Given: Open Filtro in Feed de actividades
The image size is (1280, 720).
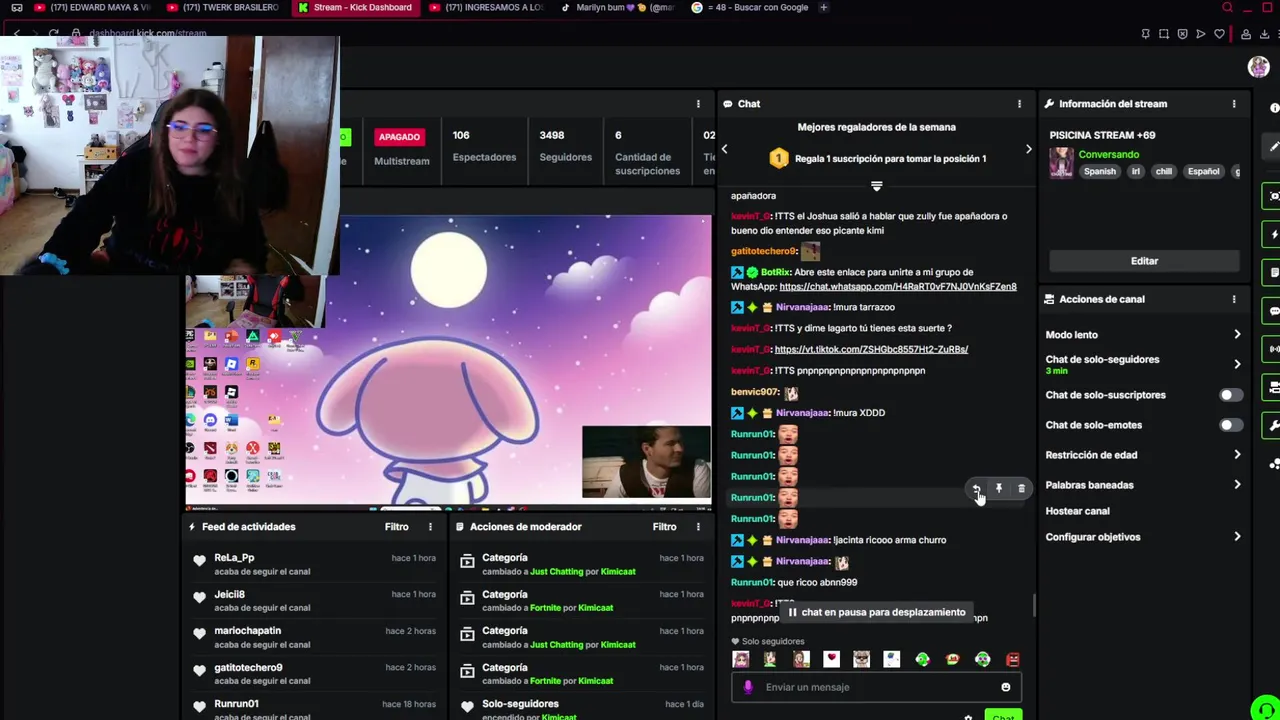Looking at the screenshot, I should pos(397,527).
